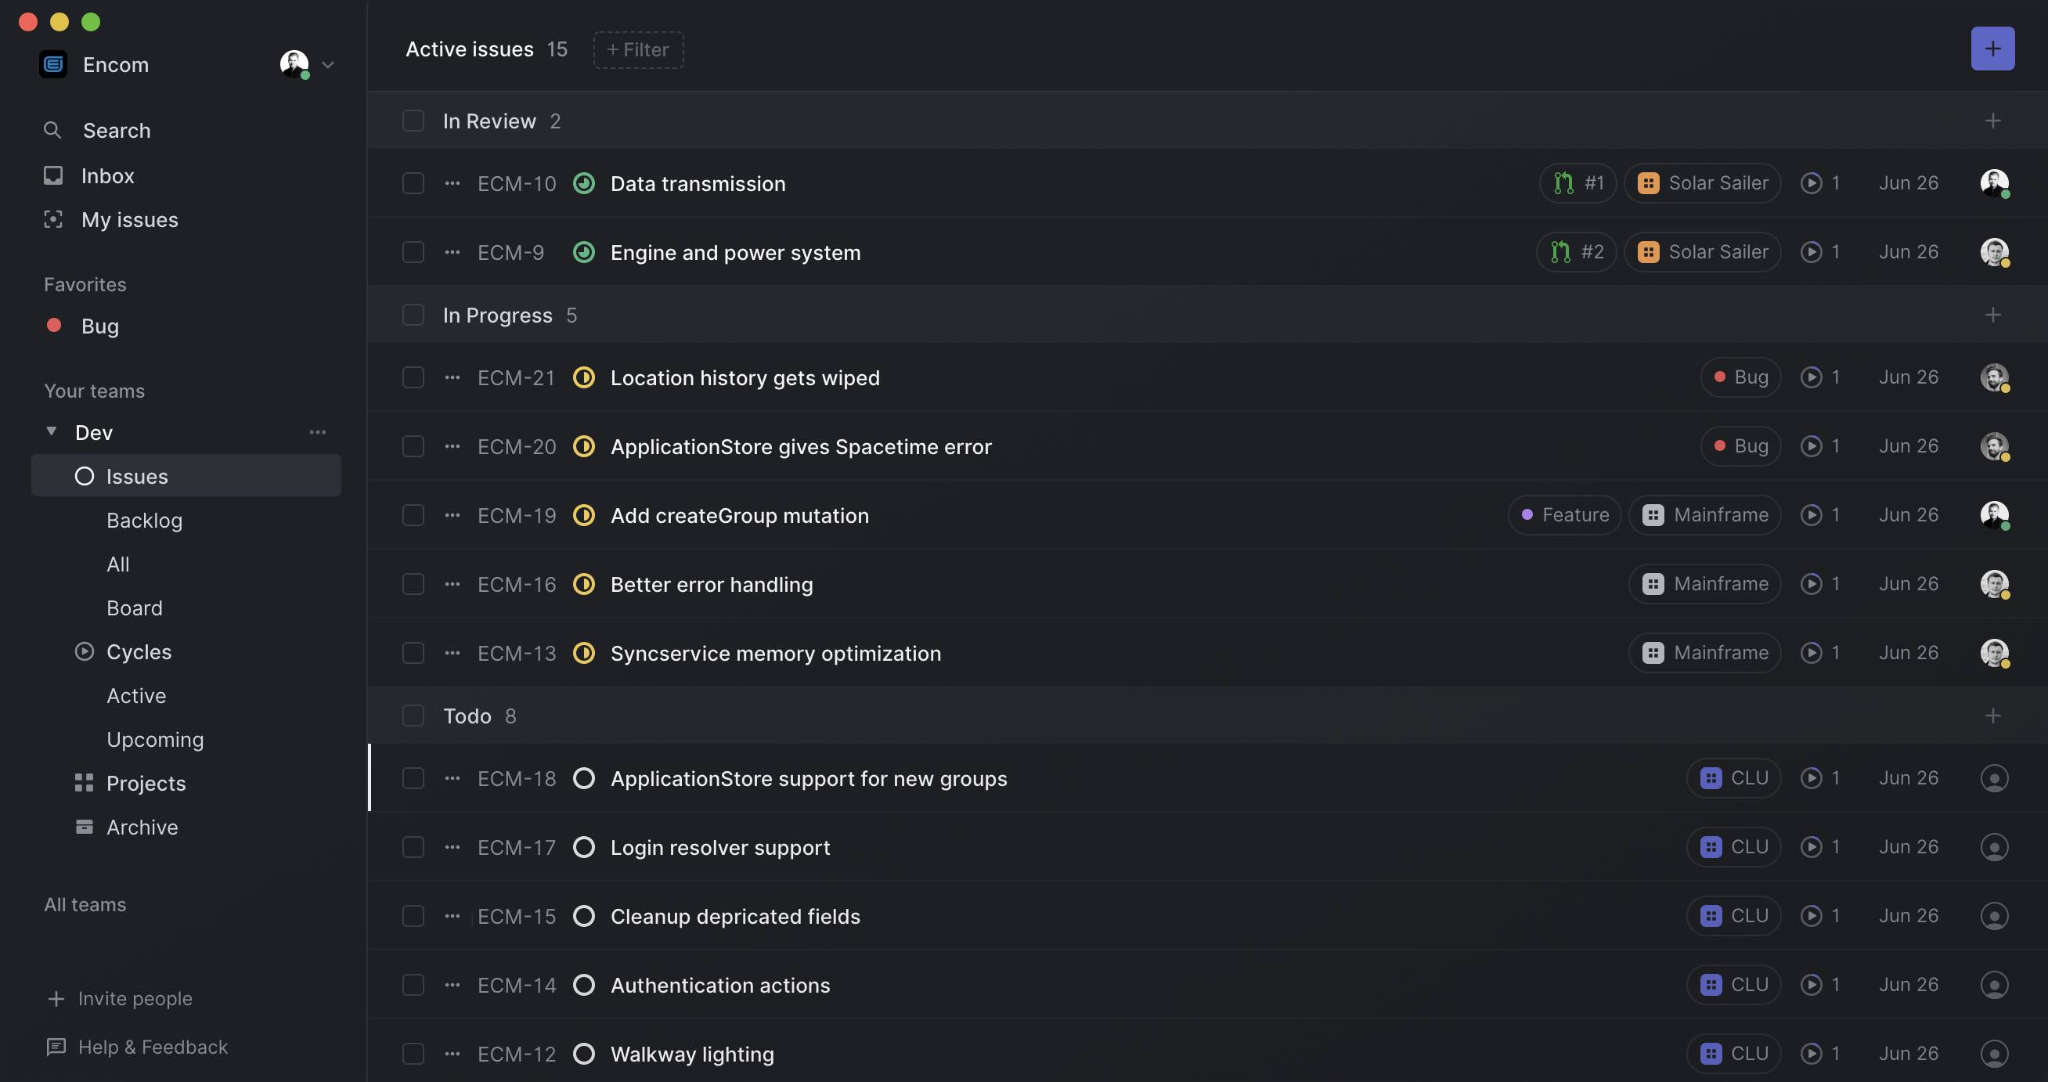The image size is (2048, 1082).
Task: Toggle checkbox for ECM-21 Location history gets wiped
Action: (409, 376)
